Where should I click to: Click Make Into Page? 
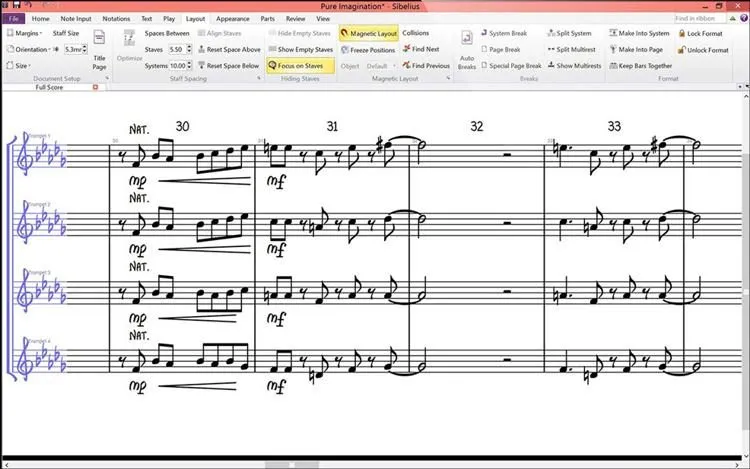(636, 49)
